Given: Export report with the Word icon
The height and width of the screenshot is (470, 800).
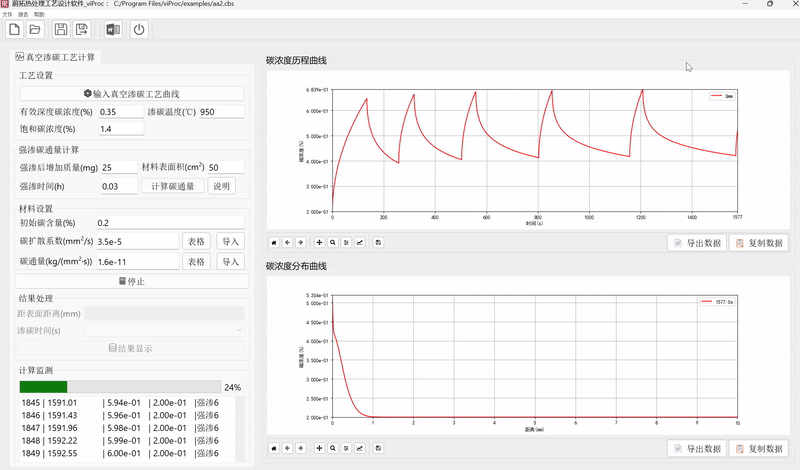Looking at the screenshot, I should tap(113, 30).
